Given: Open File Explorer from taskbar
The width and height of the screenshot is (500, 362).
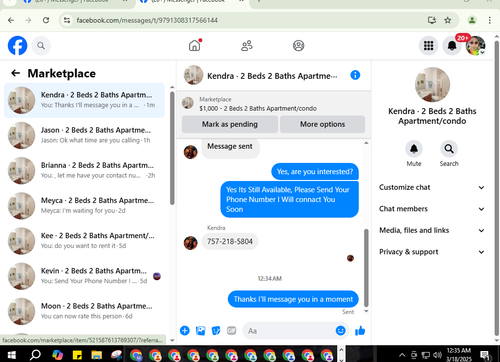Looking at the screenshot, I should (x=96, y=355).
